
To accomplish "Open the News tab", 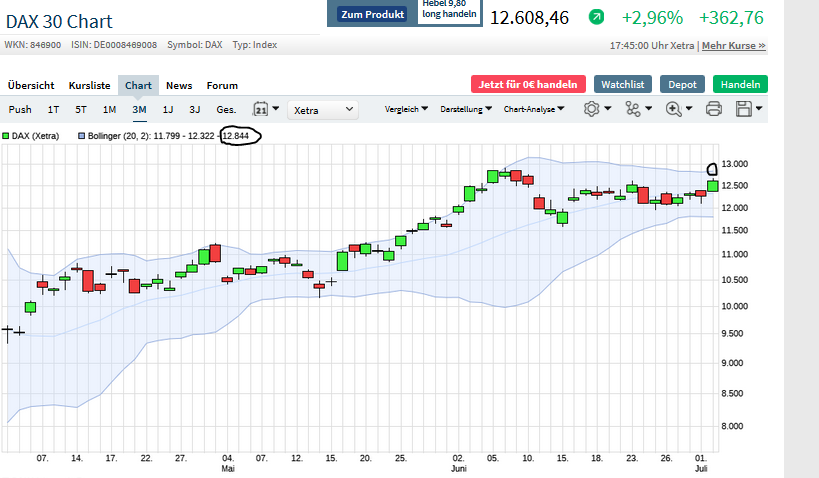I will coord(179,85).
